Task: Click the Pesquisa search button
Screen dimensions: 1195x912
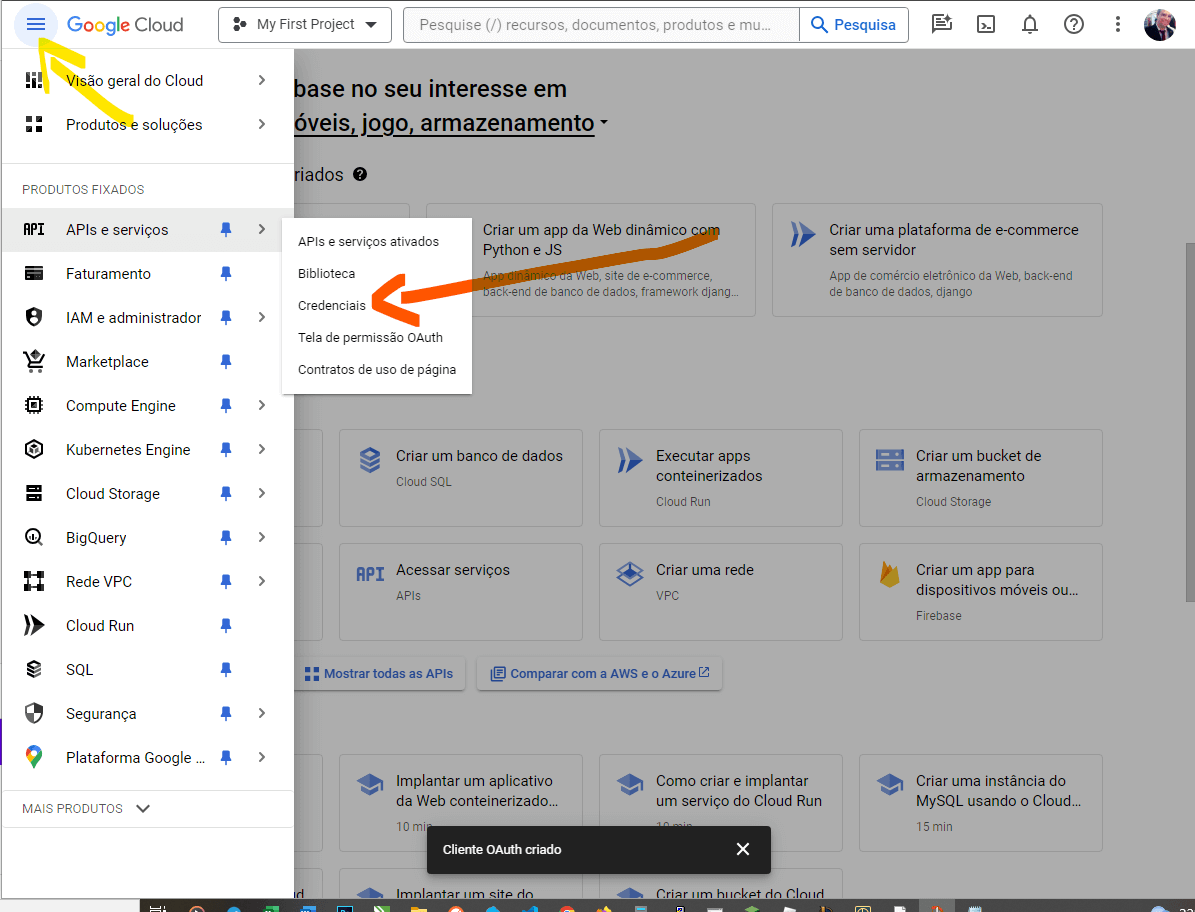Action: (853, 25)
